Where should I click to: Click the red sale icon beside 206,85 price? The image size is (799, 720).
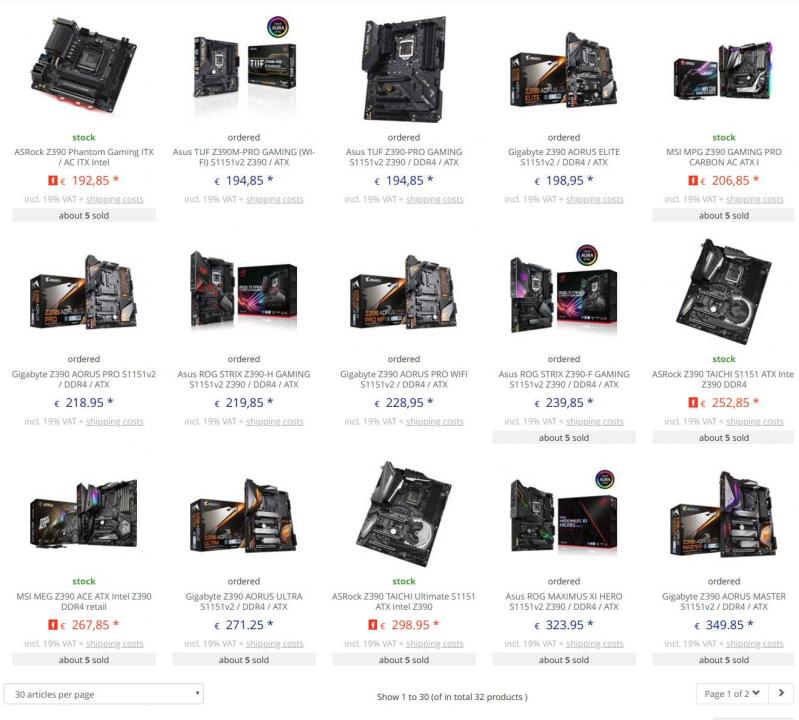[693, 180]
